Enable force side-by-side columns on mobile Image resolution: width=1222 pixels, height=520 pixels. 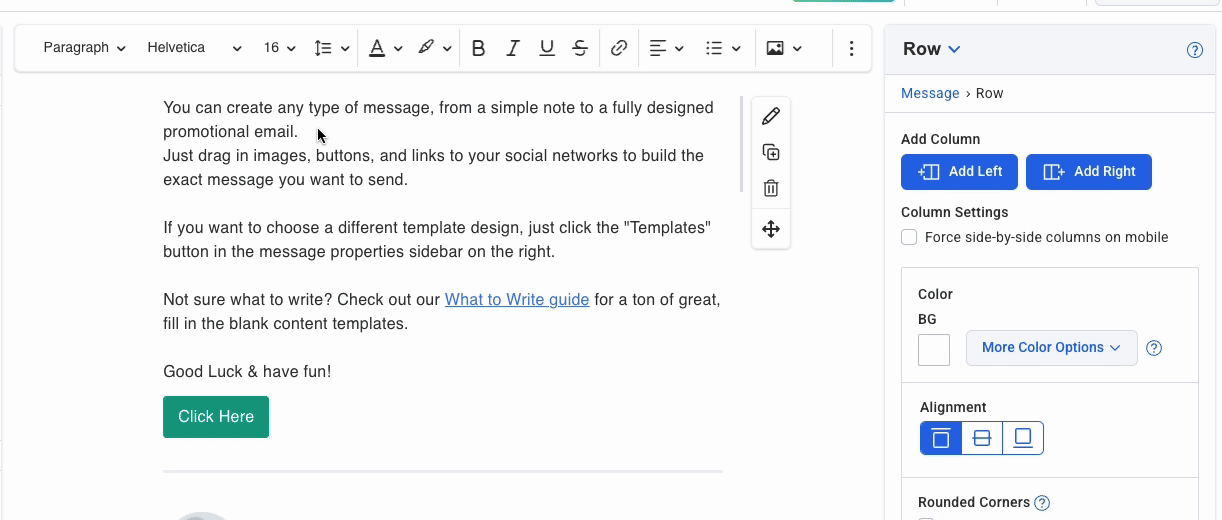point(909,237)
